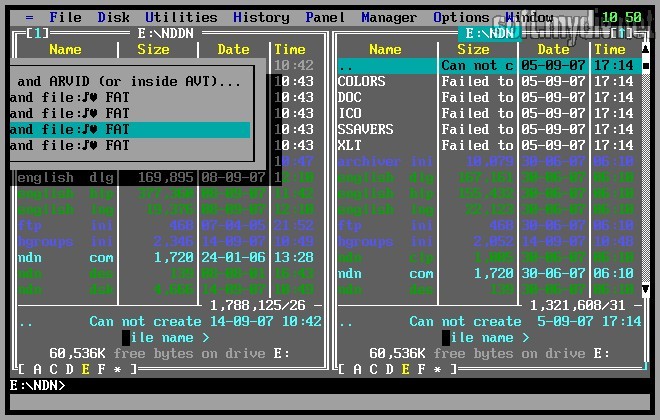Sort left panel by Date header
The image size is (660, 420).
(233, 49)
